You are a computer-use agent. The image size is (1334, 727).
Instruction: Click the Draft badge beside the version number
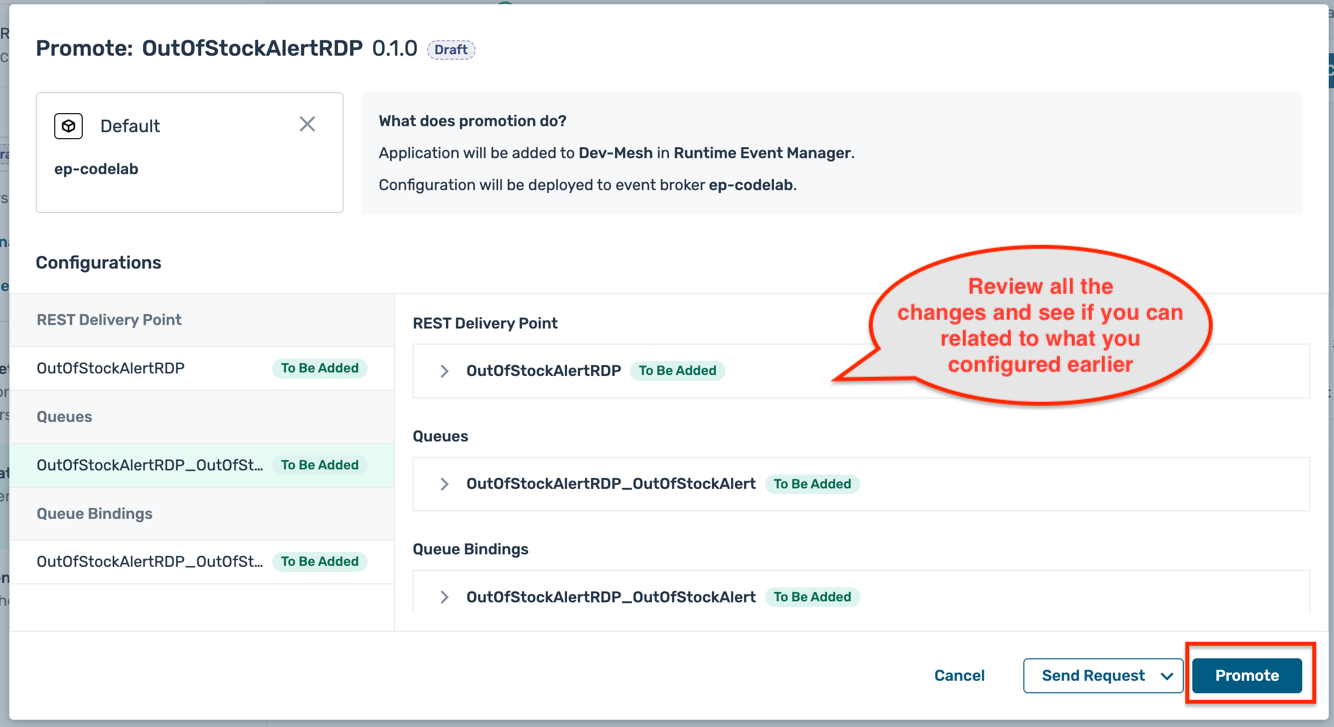(x=451, y=49)
